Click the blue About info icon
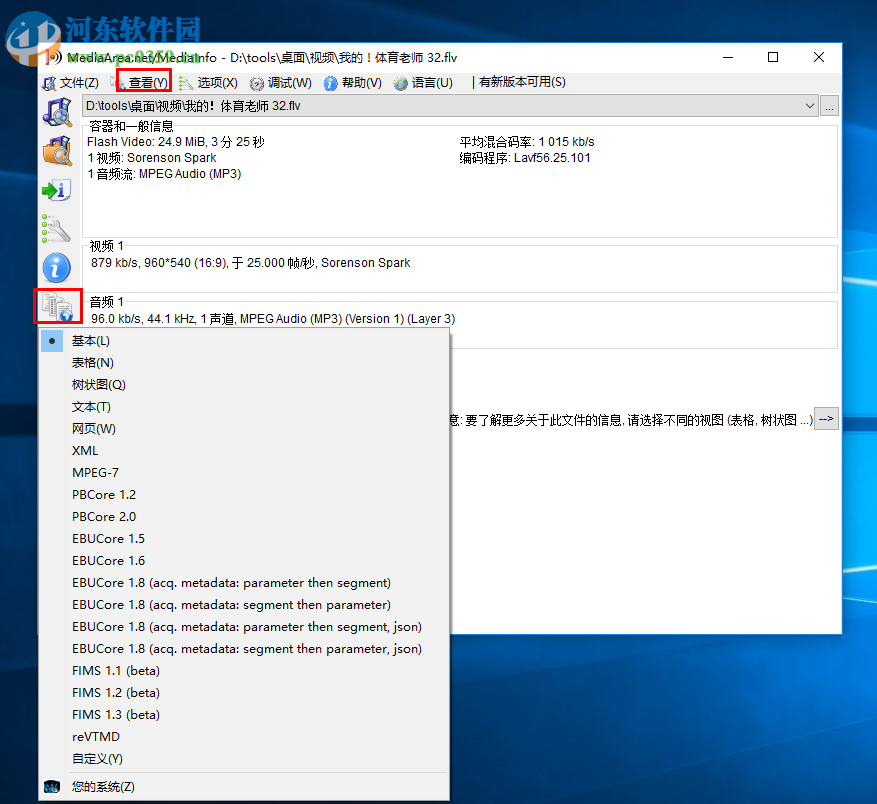This screenshot has height=804, width=877. pyautogui.click(x=57, y=267)
